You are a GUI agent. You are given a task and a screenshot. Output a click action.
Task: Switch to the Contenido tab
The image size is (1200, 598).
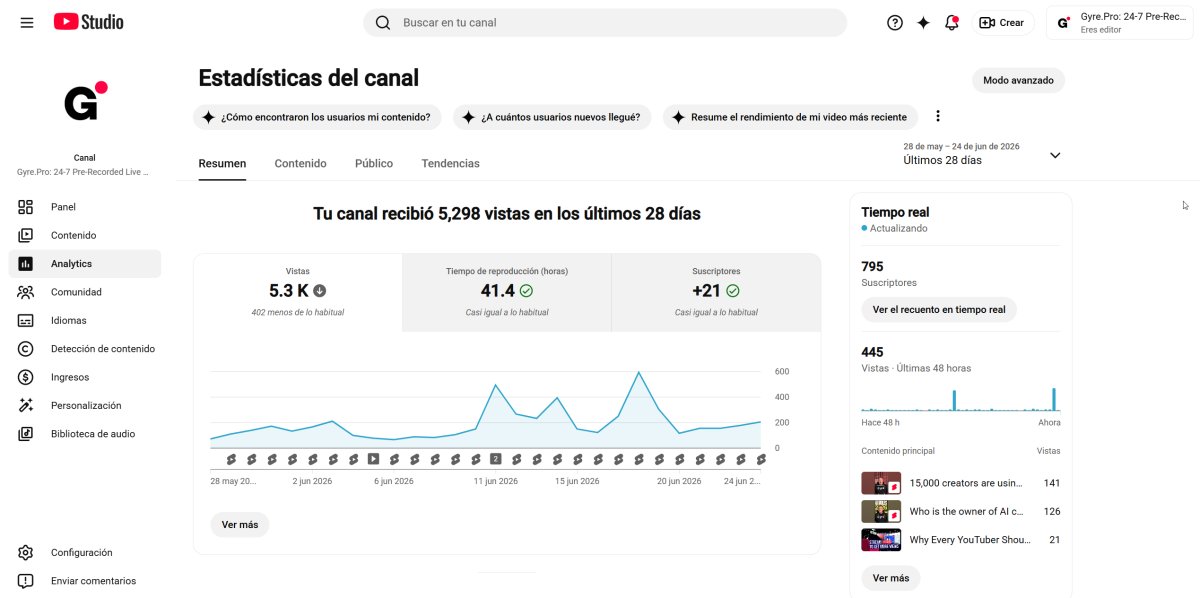300,163
